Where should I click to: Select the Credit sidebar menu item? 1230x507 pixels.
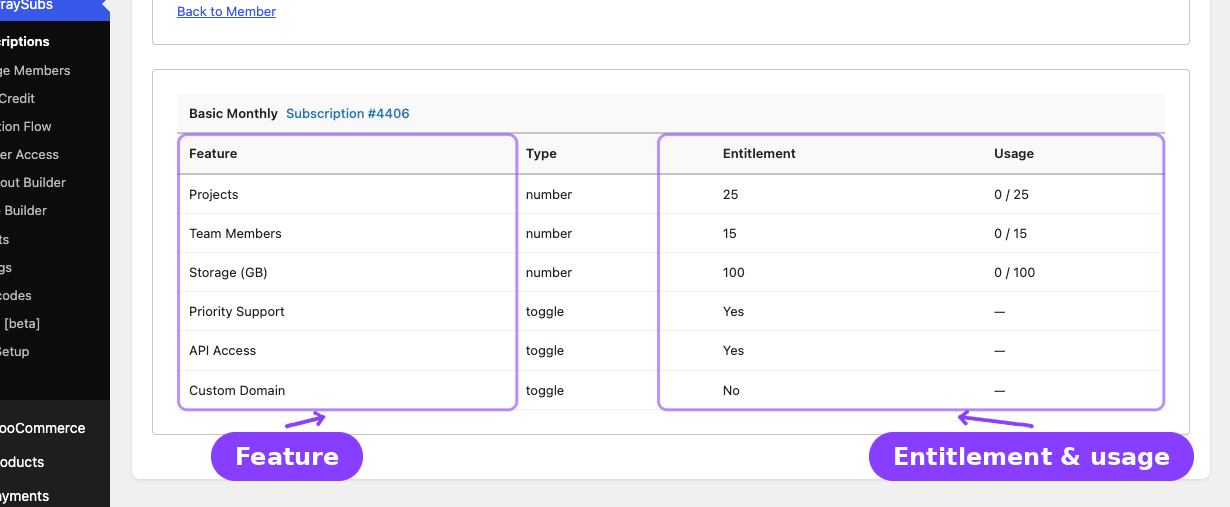pos(17,98)
